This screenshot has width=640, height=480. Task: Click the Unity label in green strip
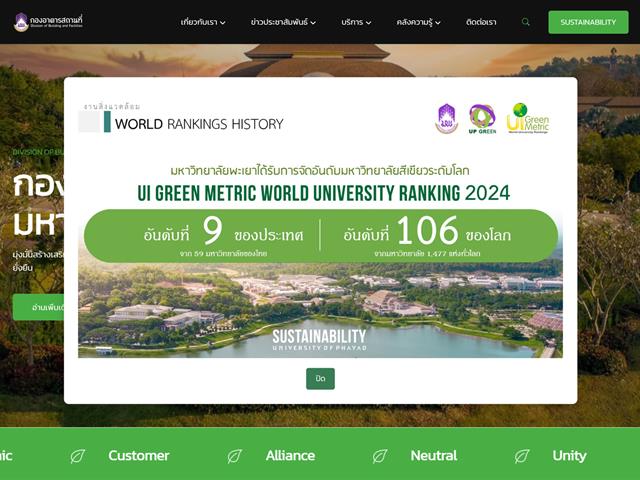(x=569, y=456)
